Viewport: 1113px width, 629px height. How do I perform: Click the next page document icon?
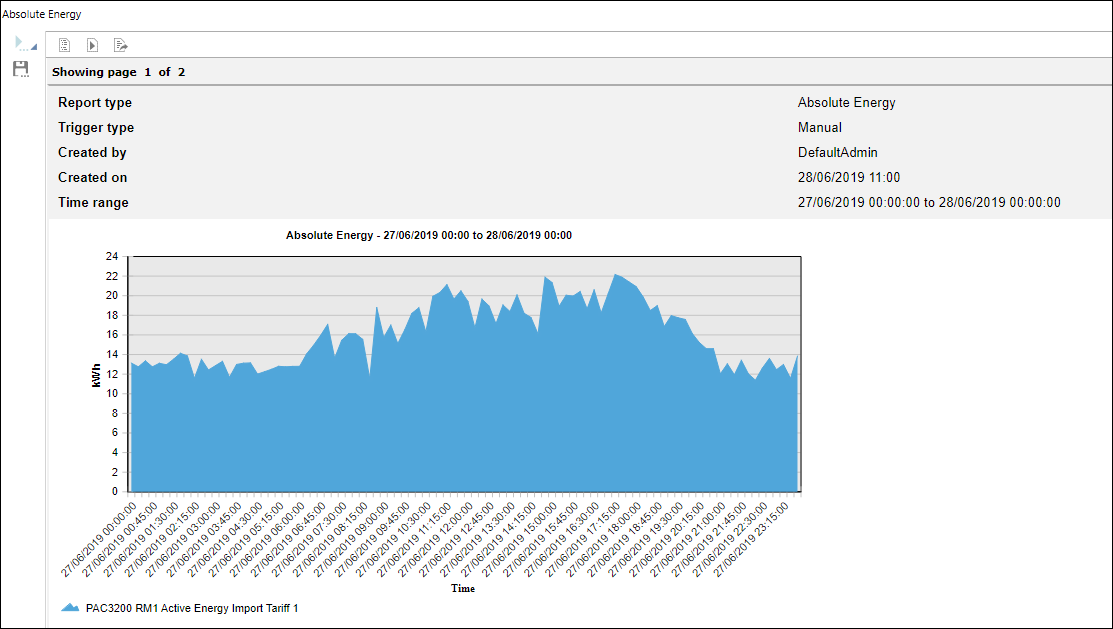pyautogui.click(x=92, y=45)
